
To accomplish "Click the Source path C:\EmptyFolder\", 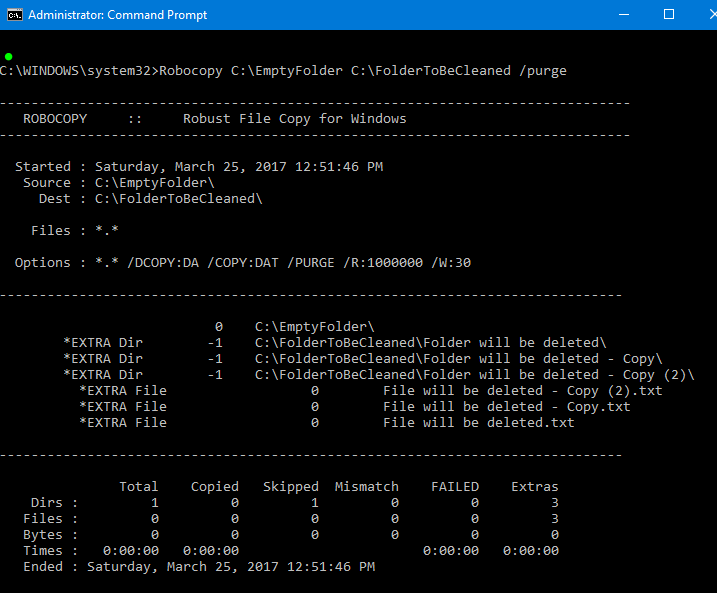I will coord(154,183).
